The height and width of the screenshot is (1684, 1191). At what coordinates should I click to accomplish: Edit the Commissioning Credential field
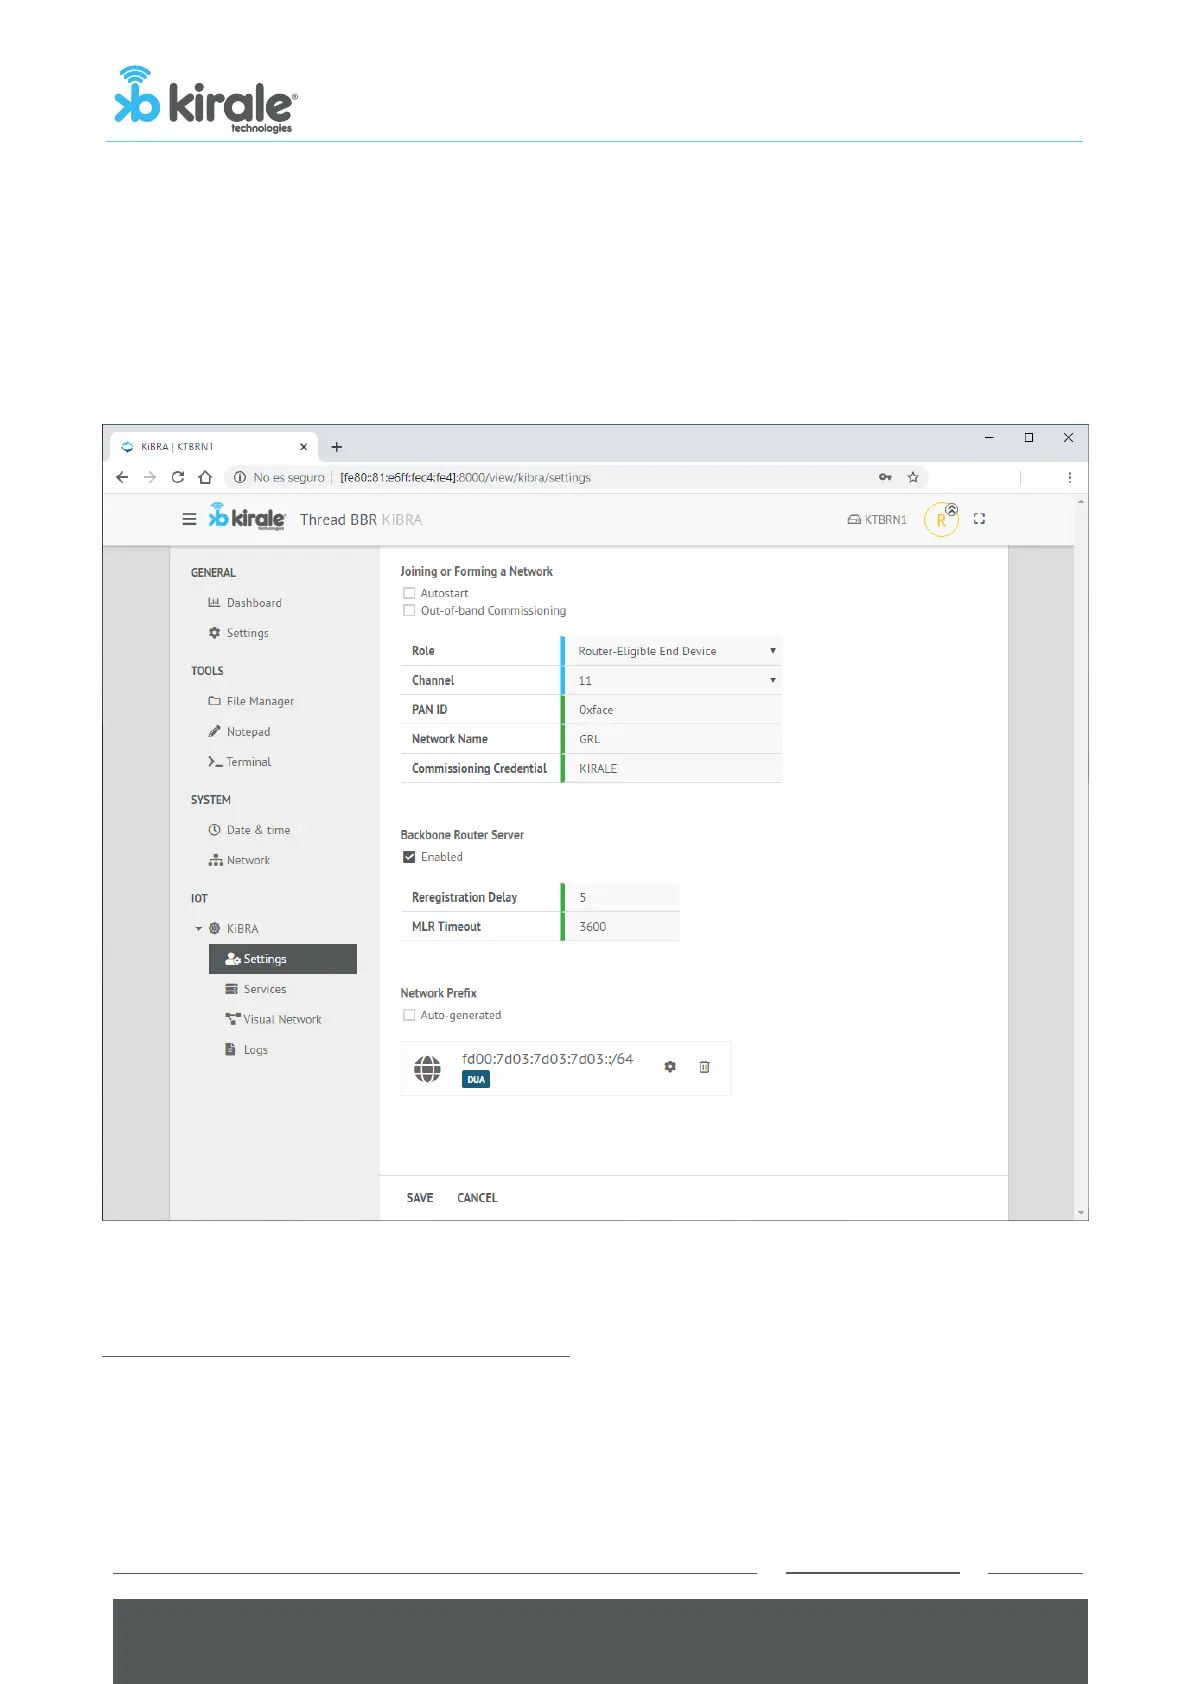tap(672, 769)
